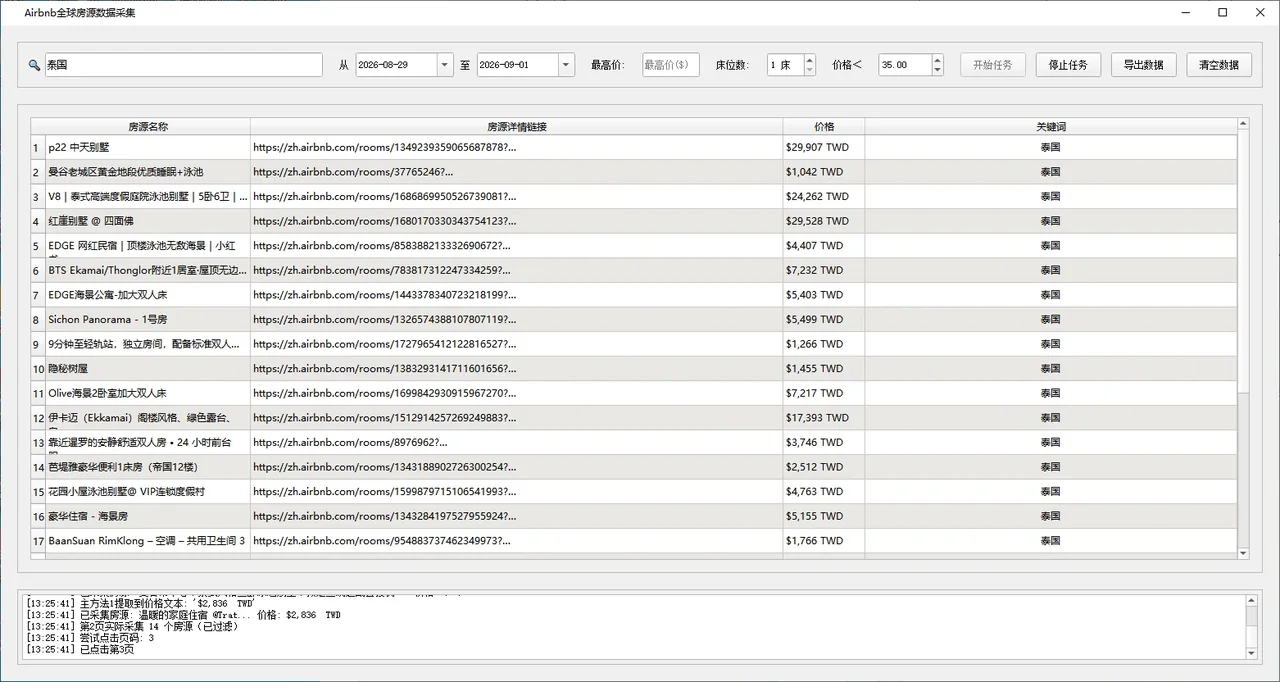Click the 清空数据 clear data button
The height and width of the screenshot is (682, 1280).
coord(1219,65)
